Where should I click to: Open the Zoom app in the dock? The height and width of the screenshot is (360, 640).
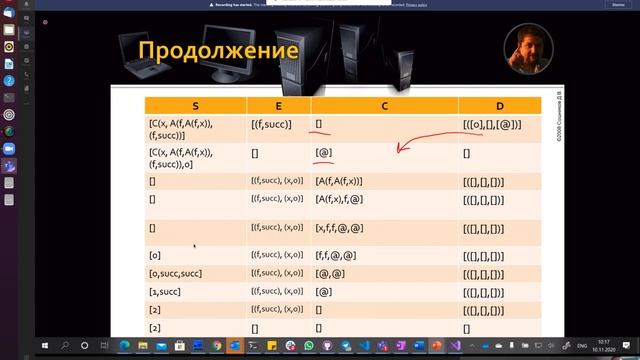pyautogui.click(x=9, y=149)
